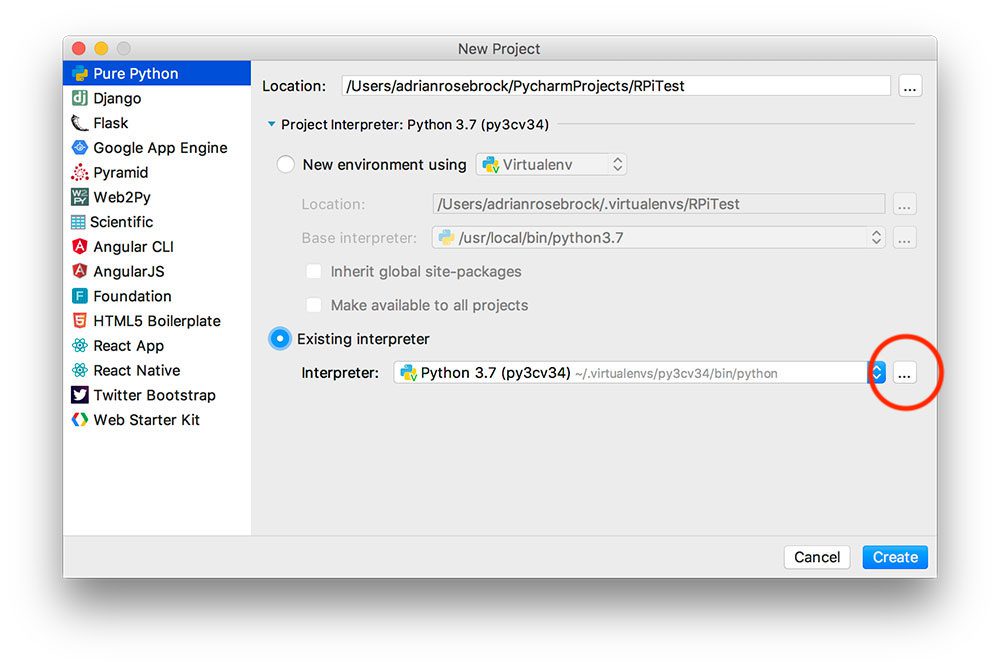This screenshot has height=668, width=1000.
Task: Select the New environment using radio button
Action: [x=286, y=165]
